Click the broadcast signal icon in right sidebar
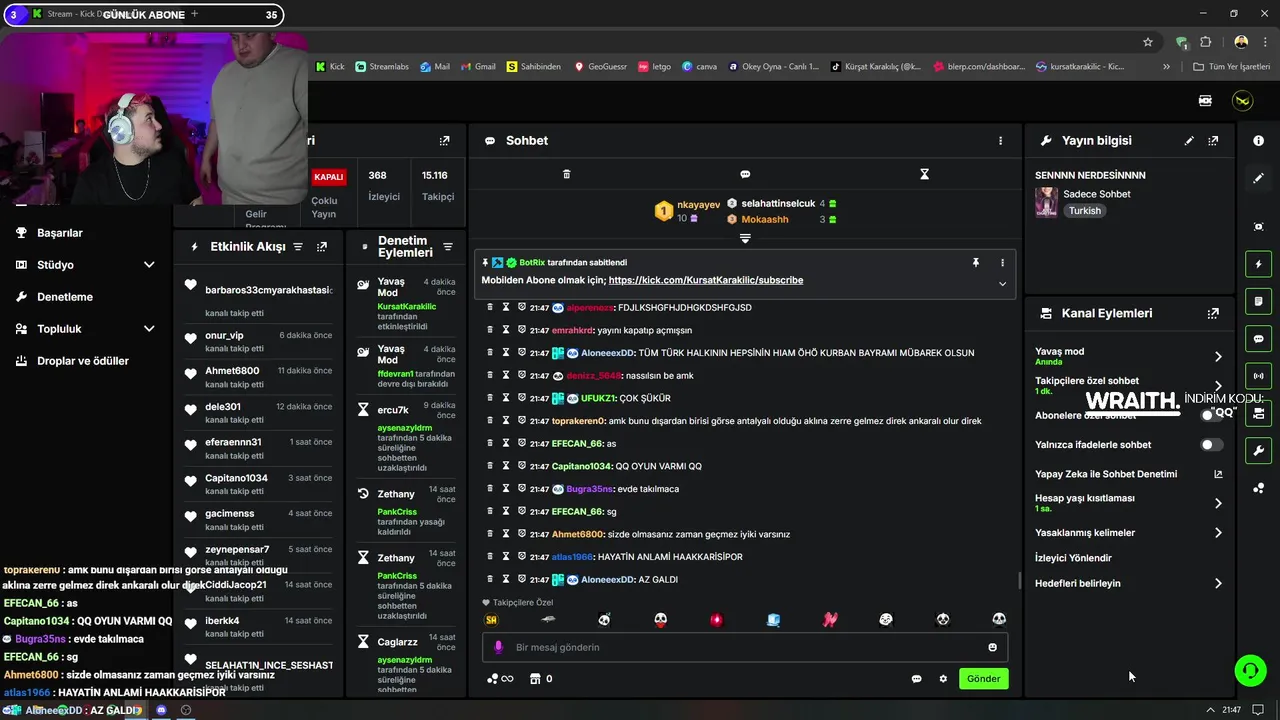 tap(1258, 376)
